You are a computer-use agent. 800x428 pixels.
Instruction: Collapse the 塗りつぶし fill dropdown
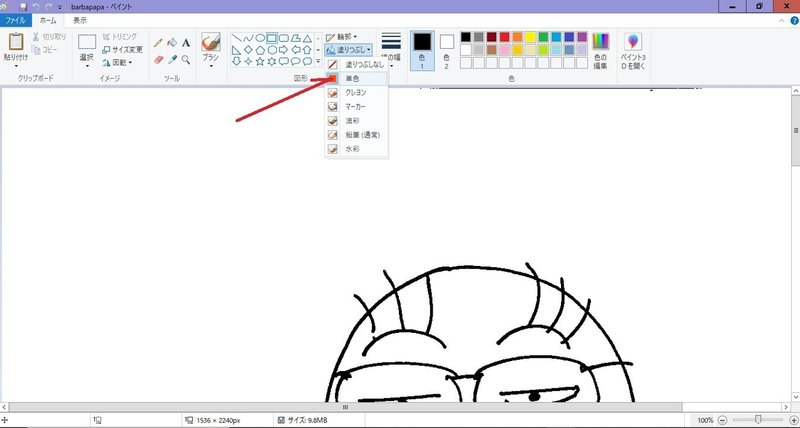[x=349, y=50]
